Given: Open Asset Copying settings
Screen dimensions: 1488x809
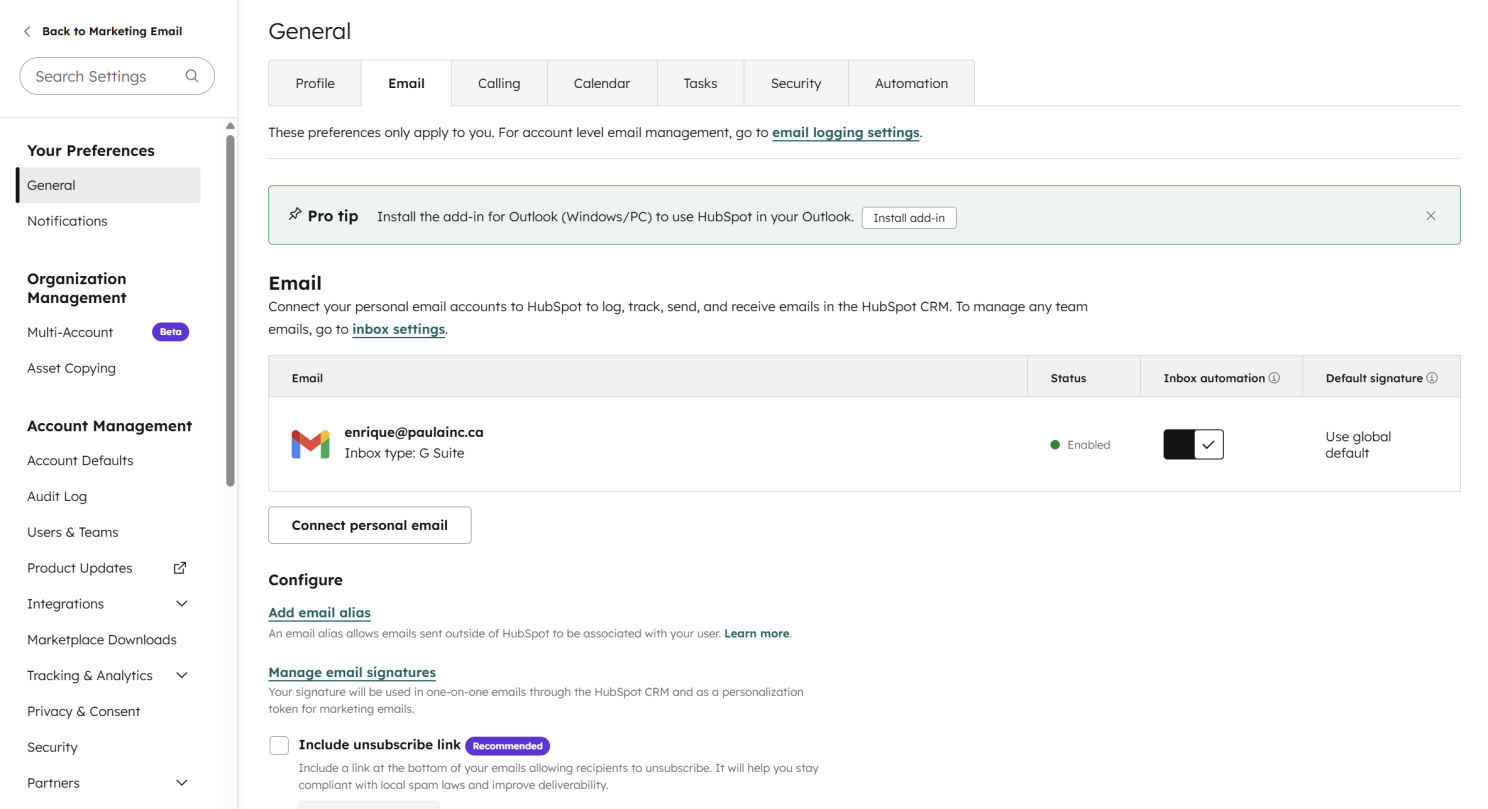Looking at the screenshot, I should tap(71, 368).
